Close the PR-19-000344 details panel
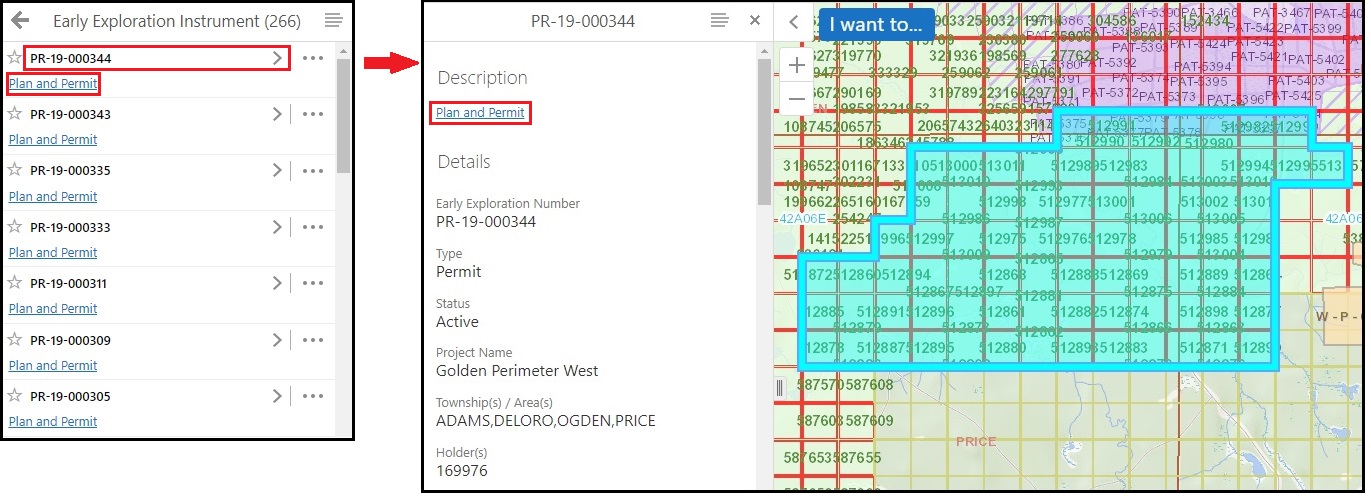This screenshot has height=501, width=1371. click(x=755, y=21)
